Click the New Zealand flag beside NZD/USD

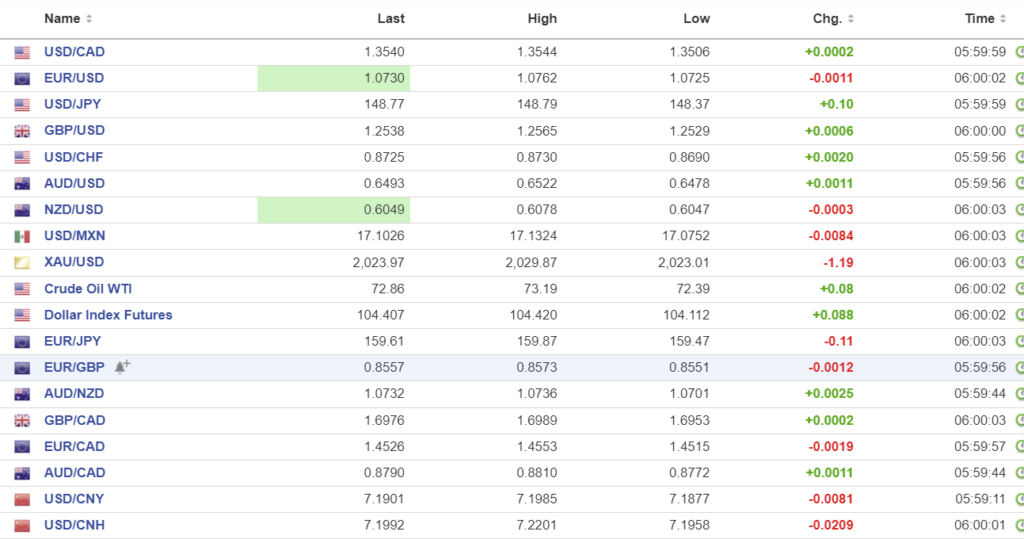(x=22, y=210)
